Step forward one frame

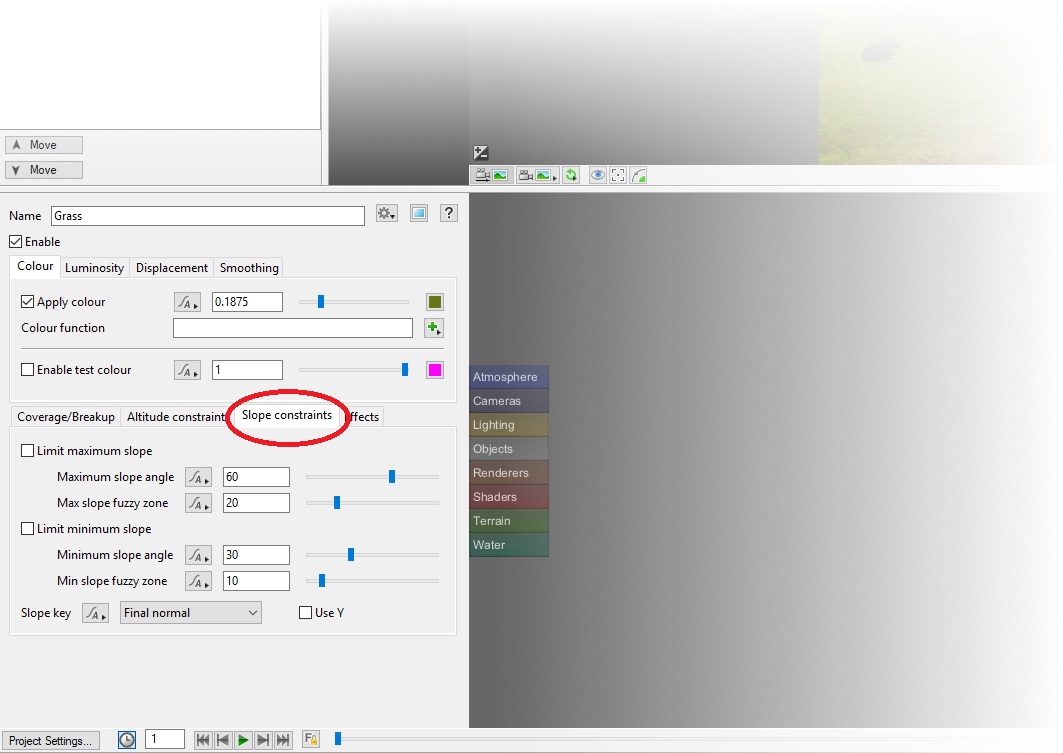pyautogui.click(x=263, y=739)
